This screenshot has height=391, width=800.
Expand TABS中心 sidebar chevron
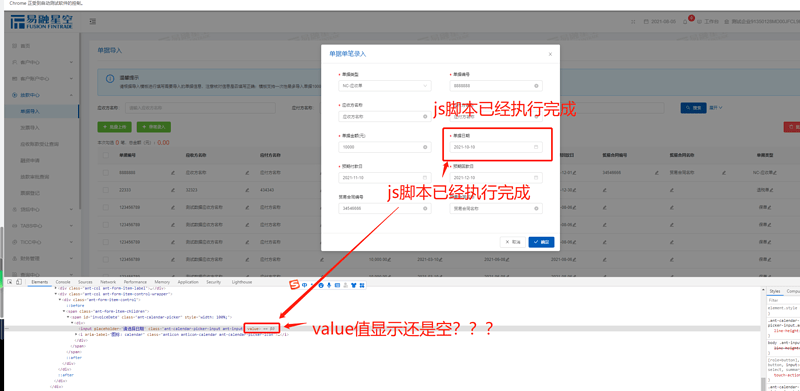point(71,226)
